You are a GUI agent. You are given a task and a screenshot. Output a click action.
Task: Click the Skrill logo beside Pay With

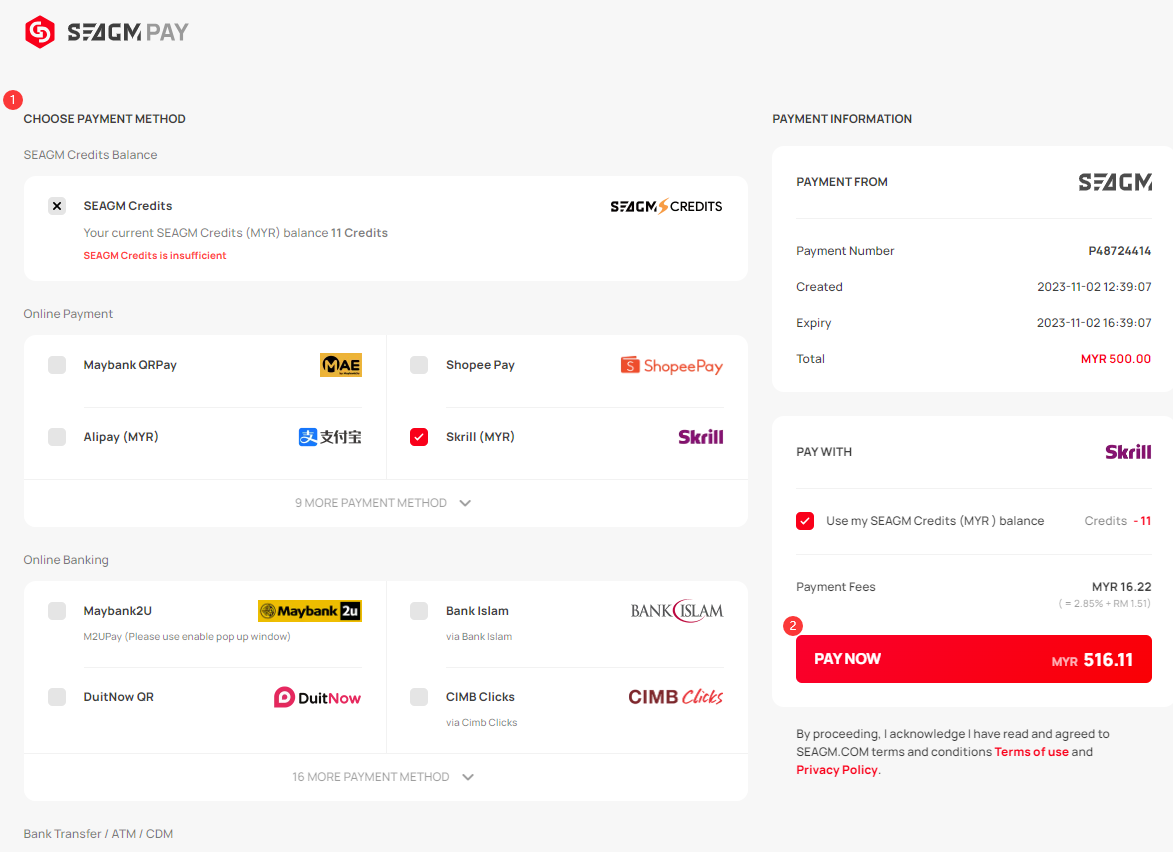pyautogui.click(x=1128, y=452)
